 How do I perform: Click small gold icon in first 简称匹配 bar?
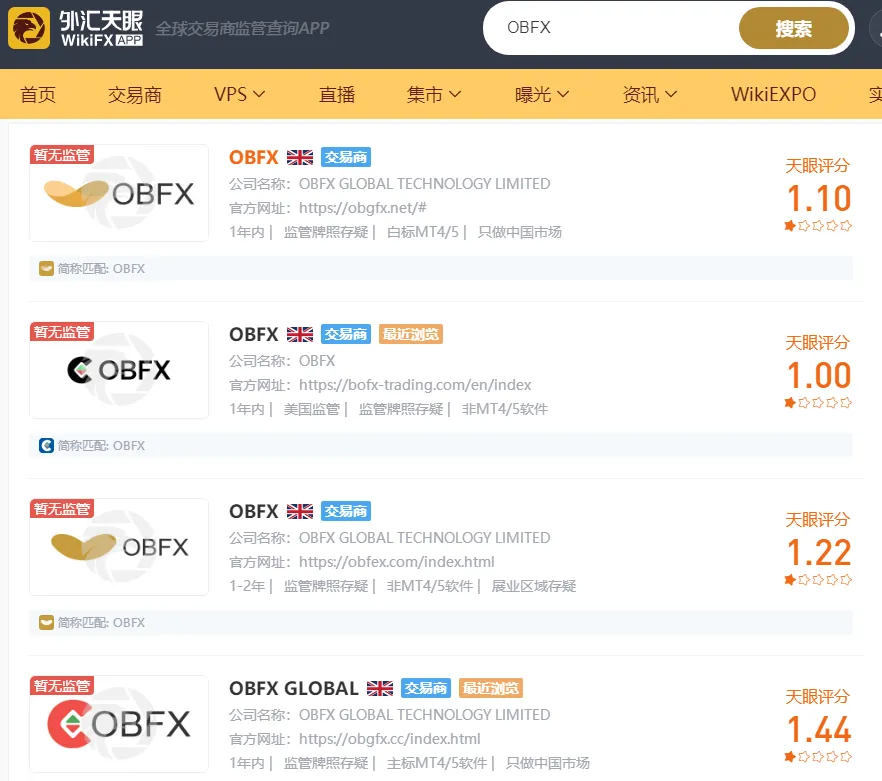pos(46,269)
